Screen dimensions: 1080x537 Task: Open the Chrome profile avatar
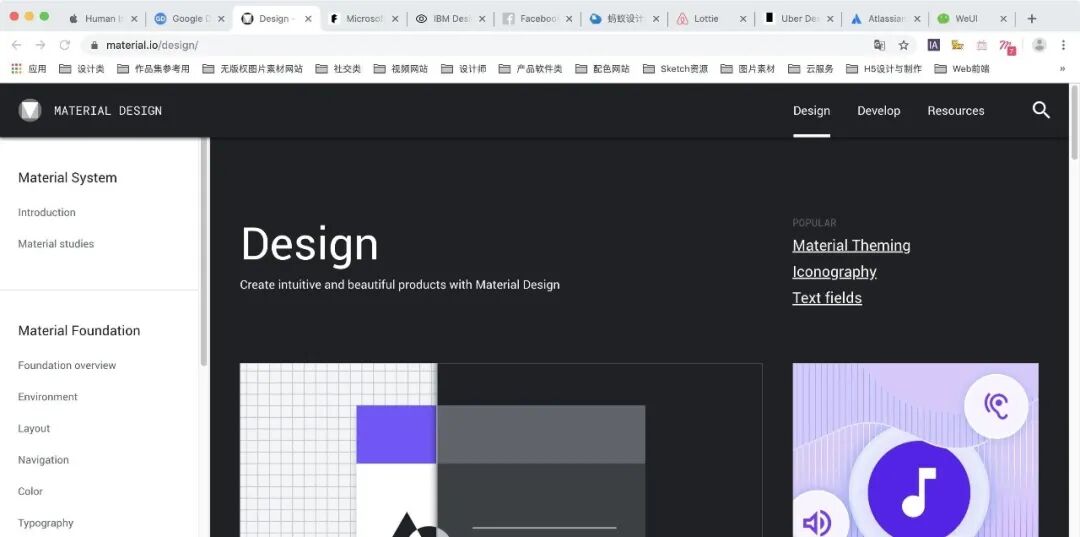tap(1039, 45)
